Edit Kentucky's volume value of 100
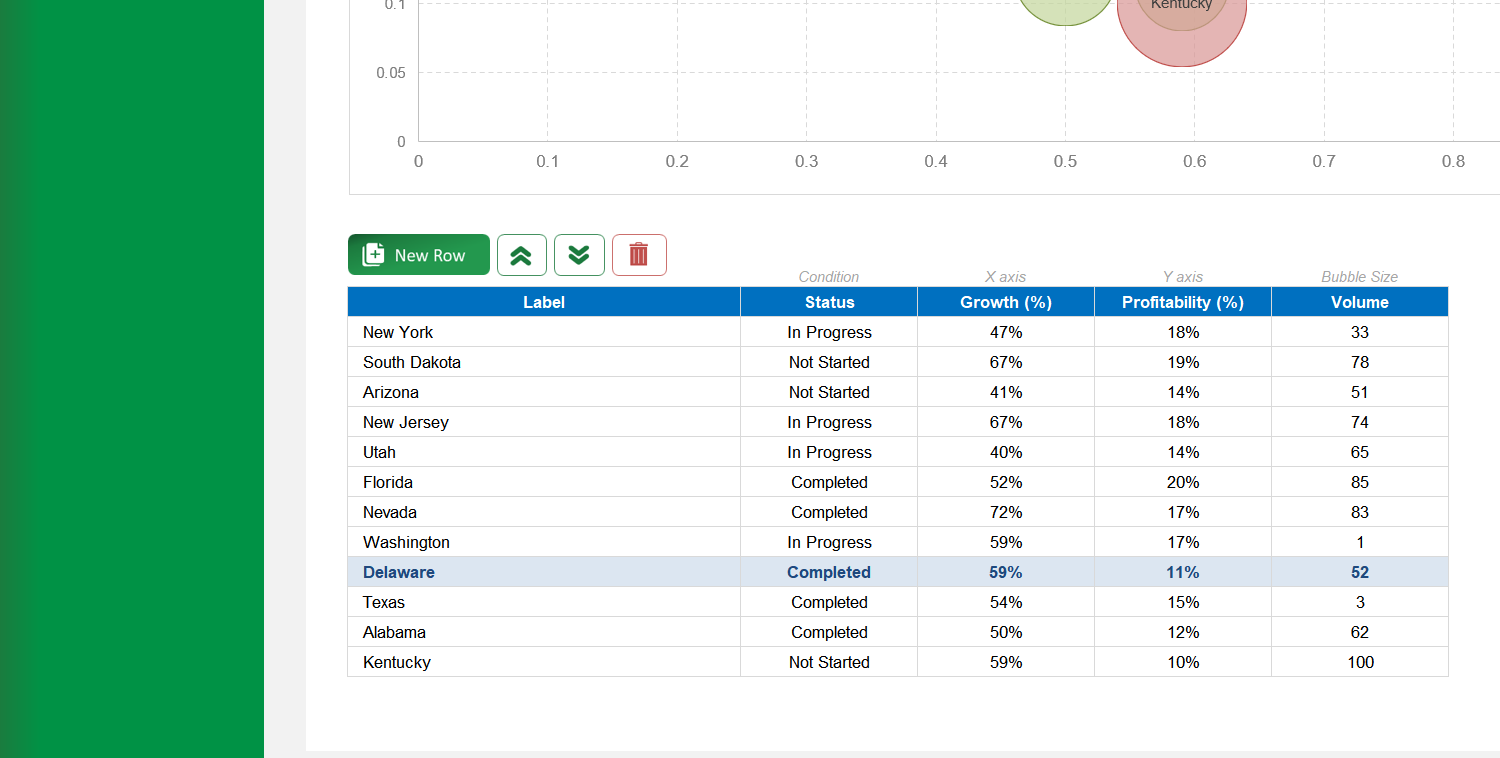The width and height of the screenshot is (1500, 758). [x=1359, y=662]
